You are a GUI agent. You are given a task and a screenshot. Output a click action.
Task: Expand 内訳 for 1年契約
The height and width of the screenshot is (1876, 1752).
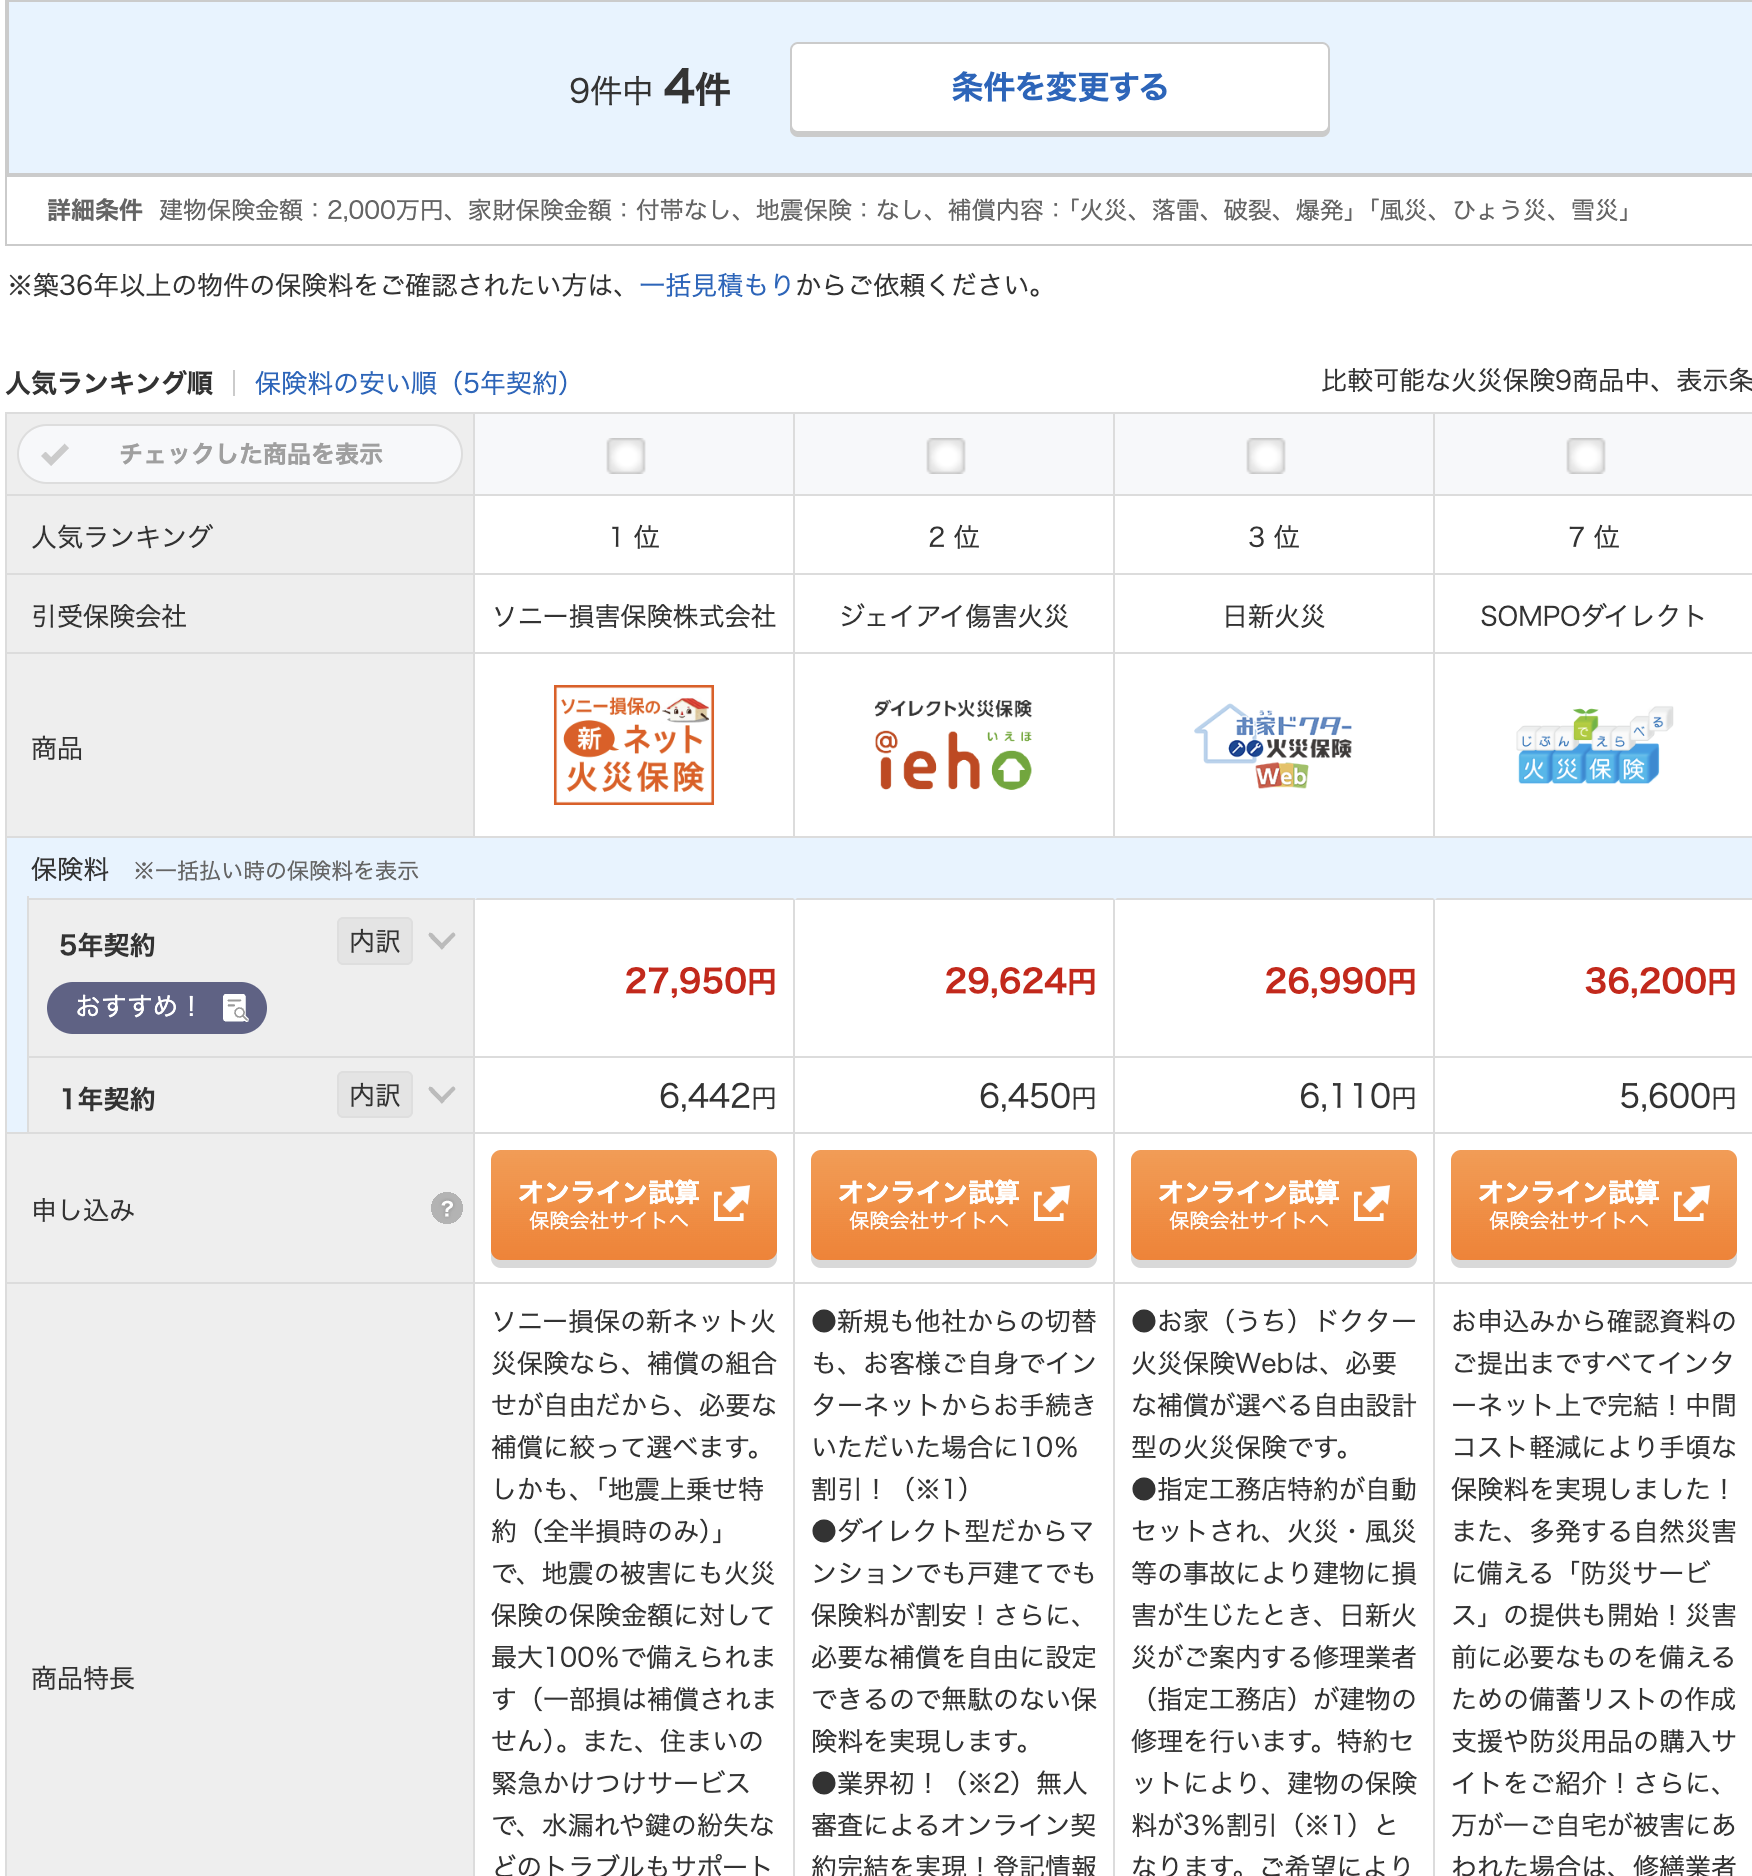click(375, 1095)
